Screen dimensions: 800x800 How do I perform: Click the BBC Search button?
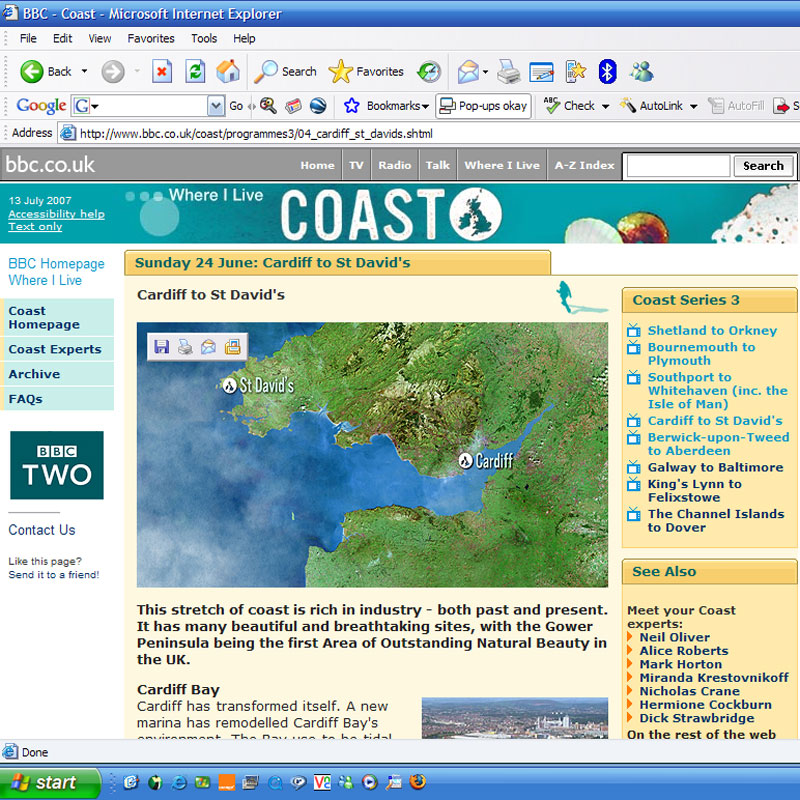[x=763, y=166]
